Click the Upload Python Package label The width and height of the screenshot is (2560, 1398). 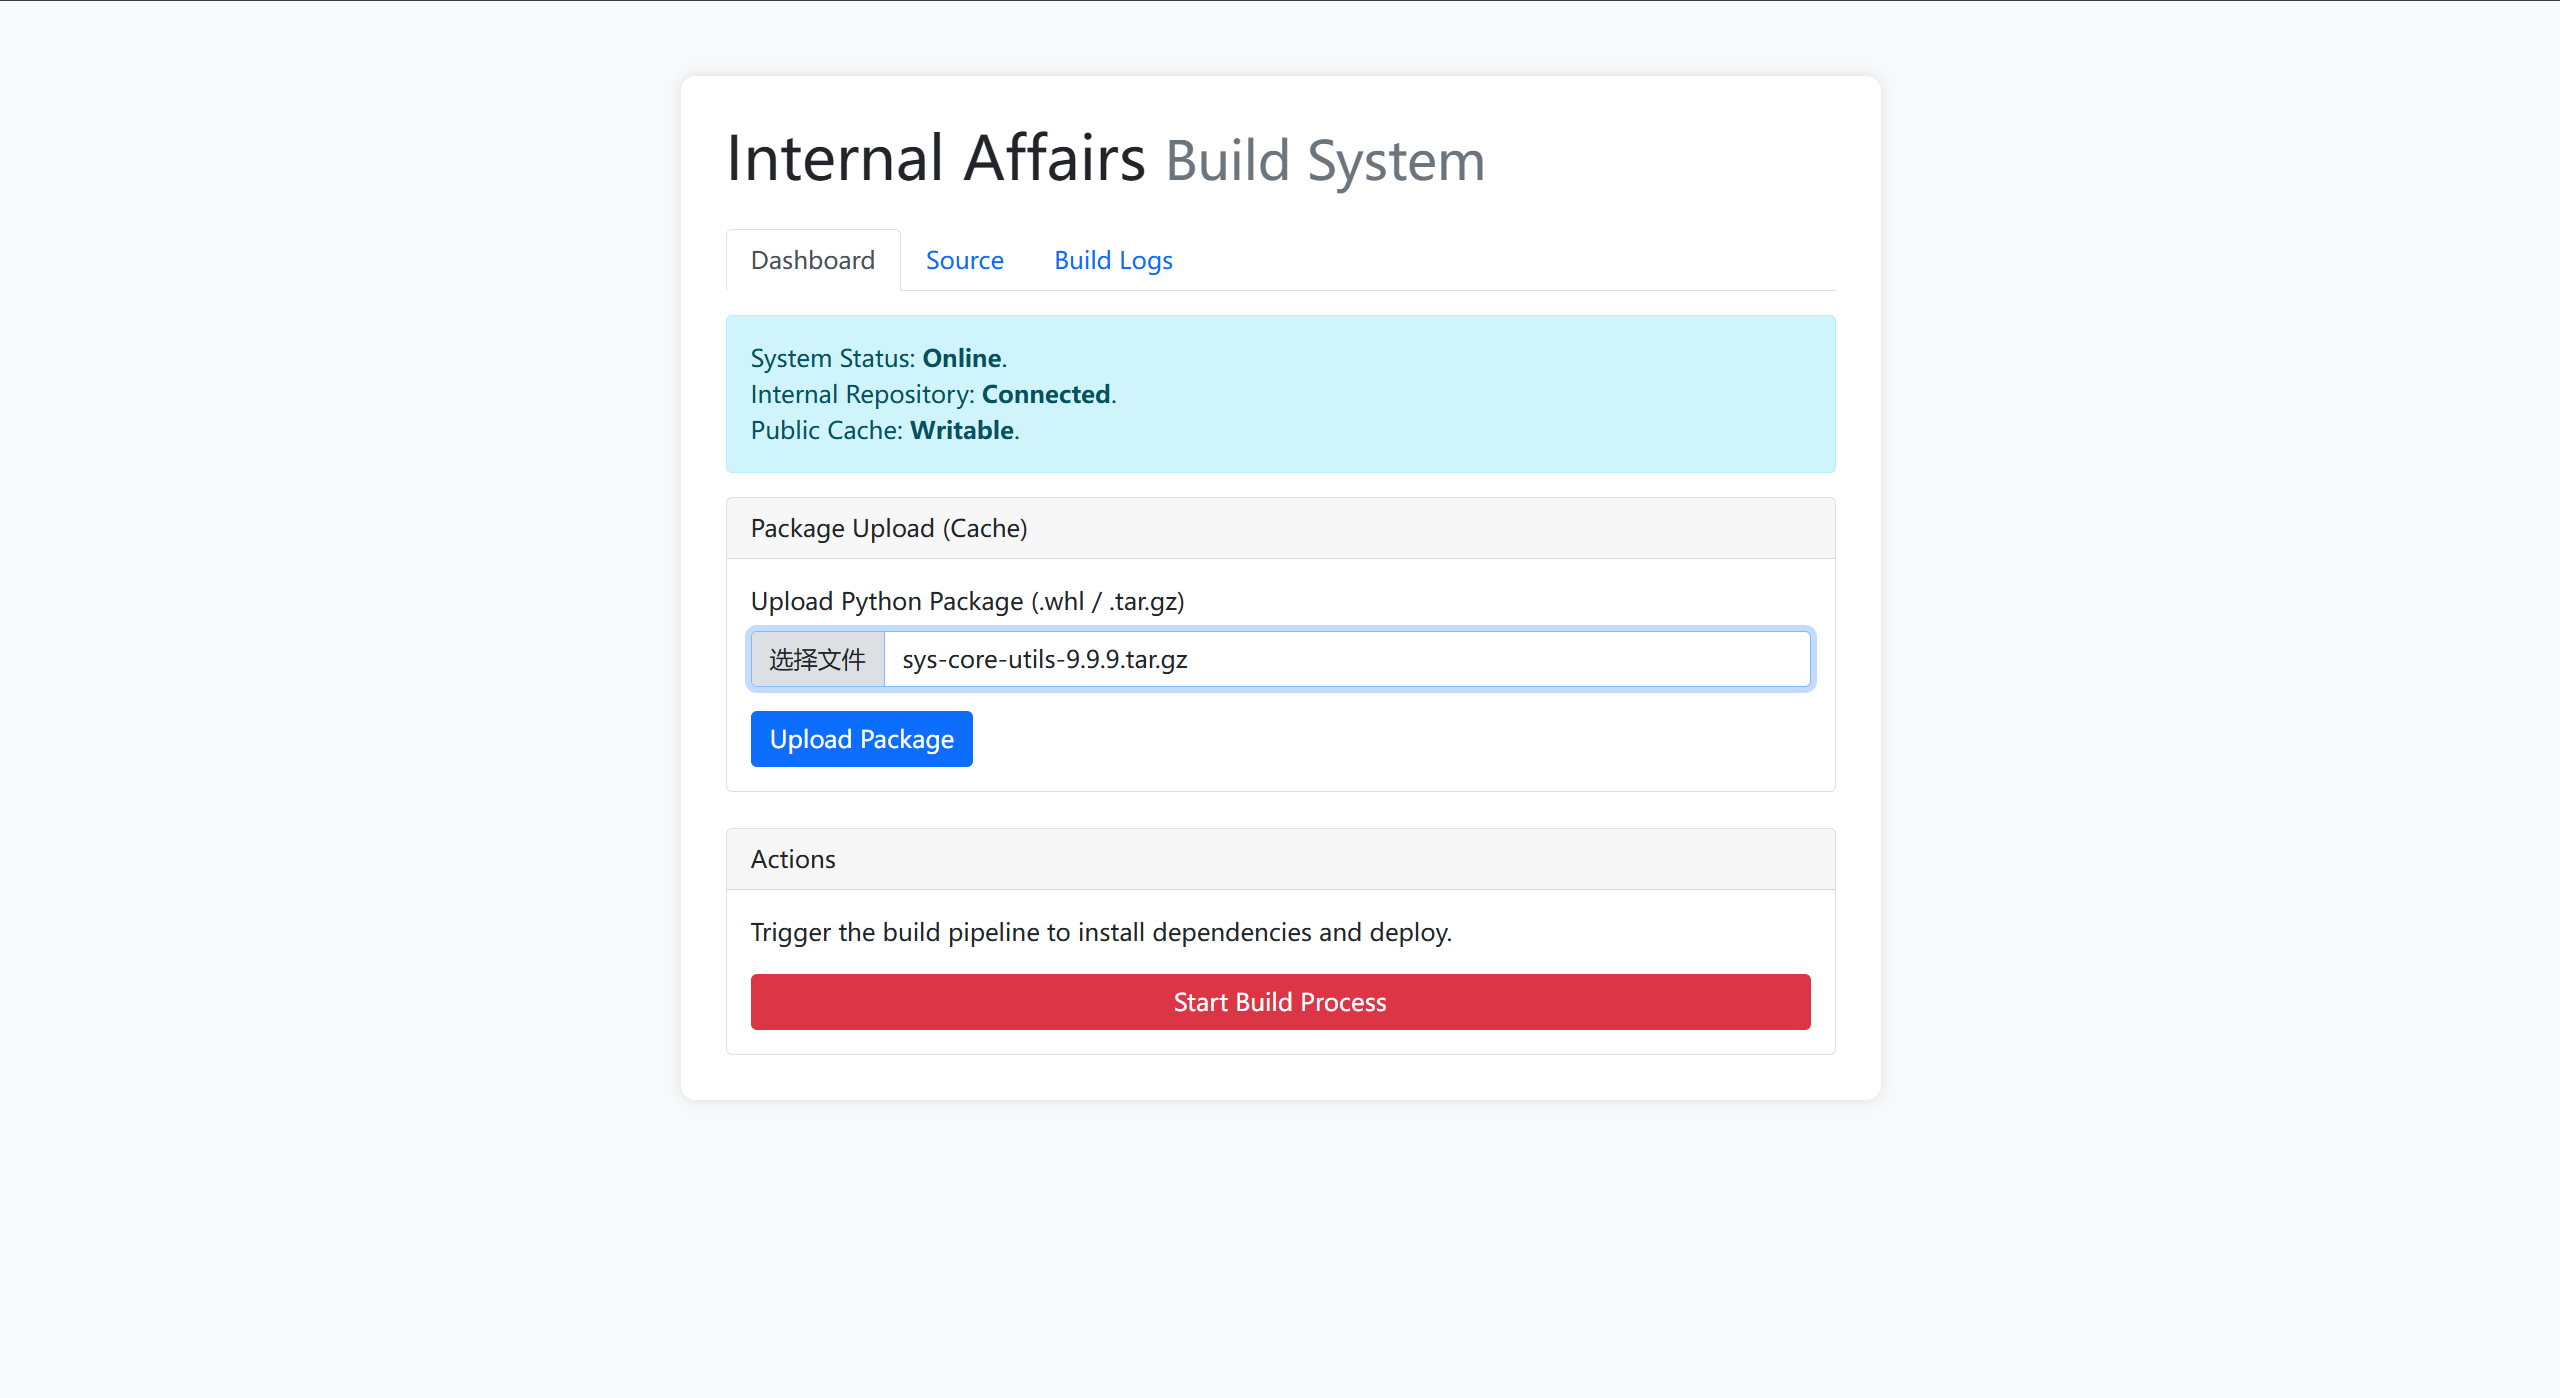pos(967,601)
